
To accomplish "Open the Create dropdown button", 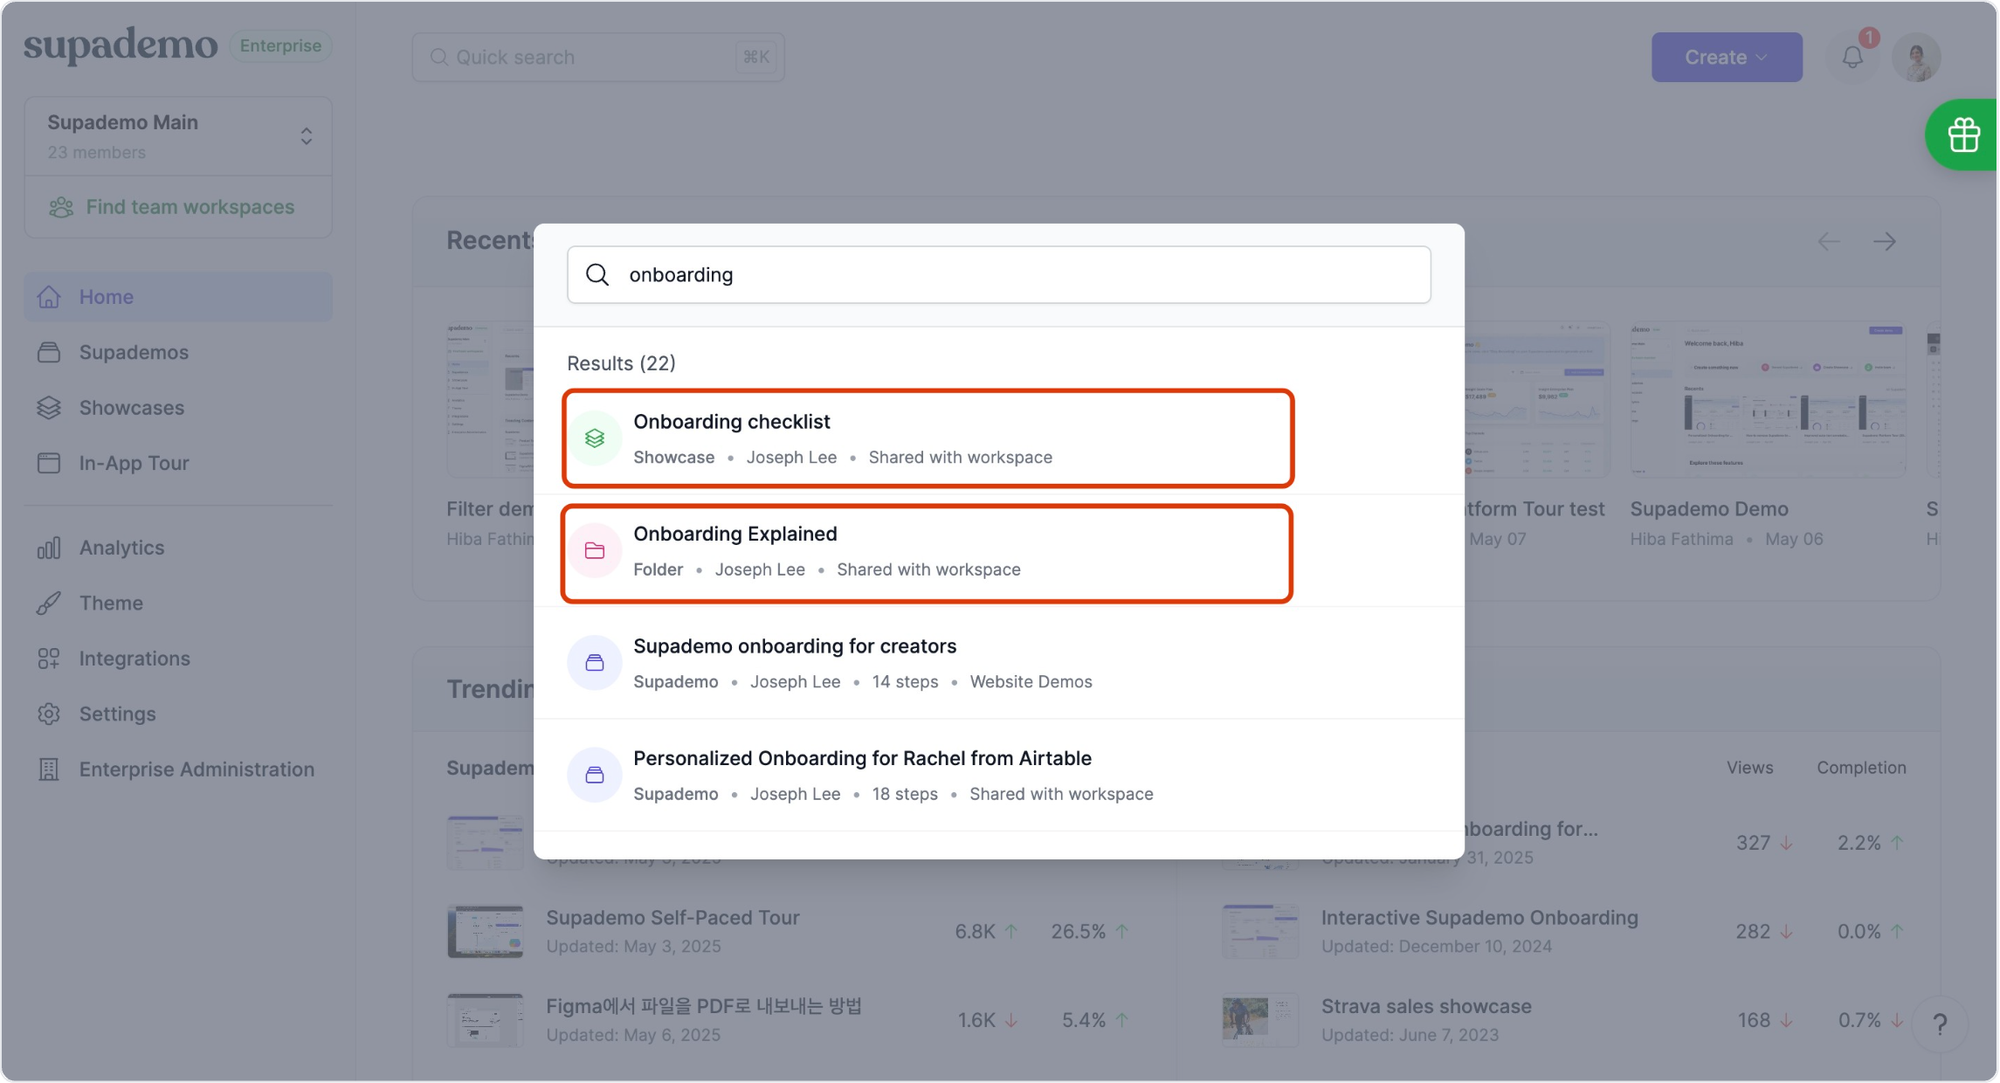I will pyautogui.click(x=1726, y=57).
